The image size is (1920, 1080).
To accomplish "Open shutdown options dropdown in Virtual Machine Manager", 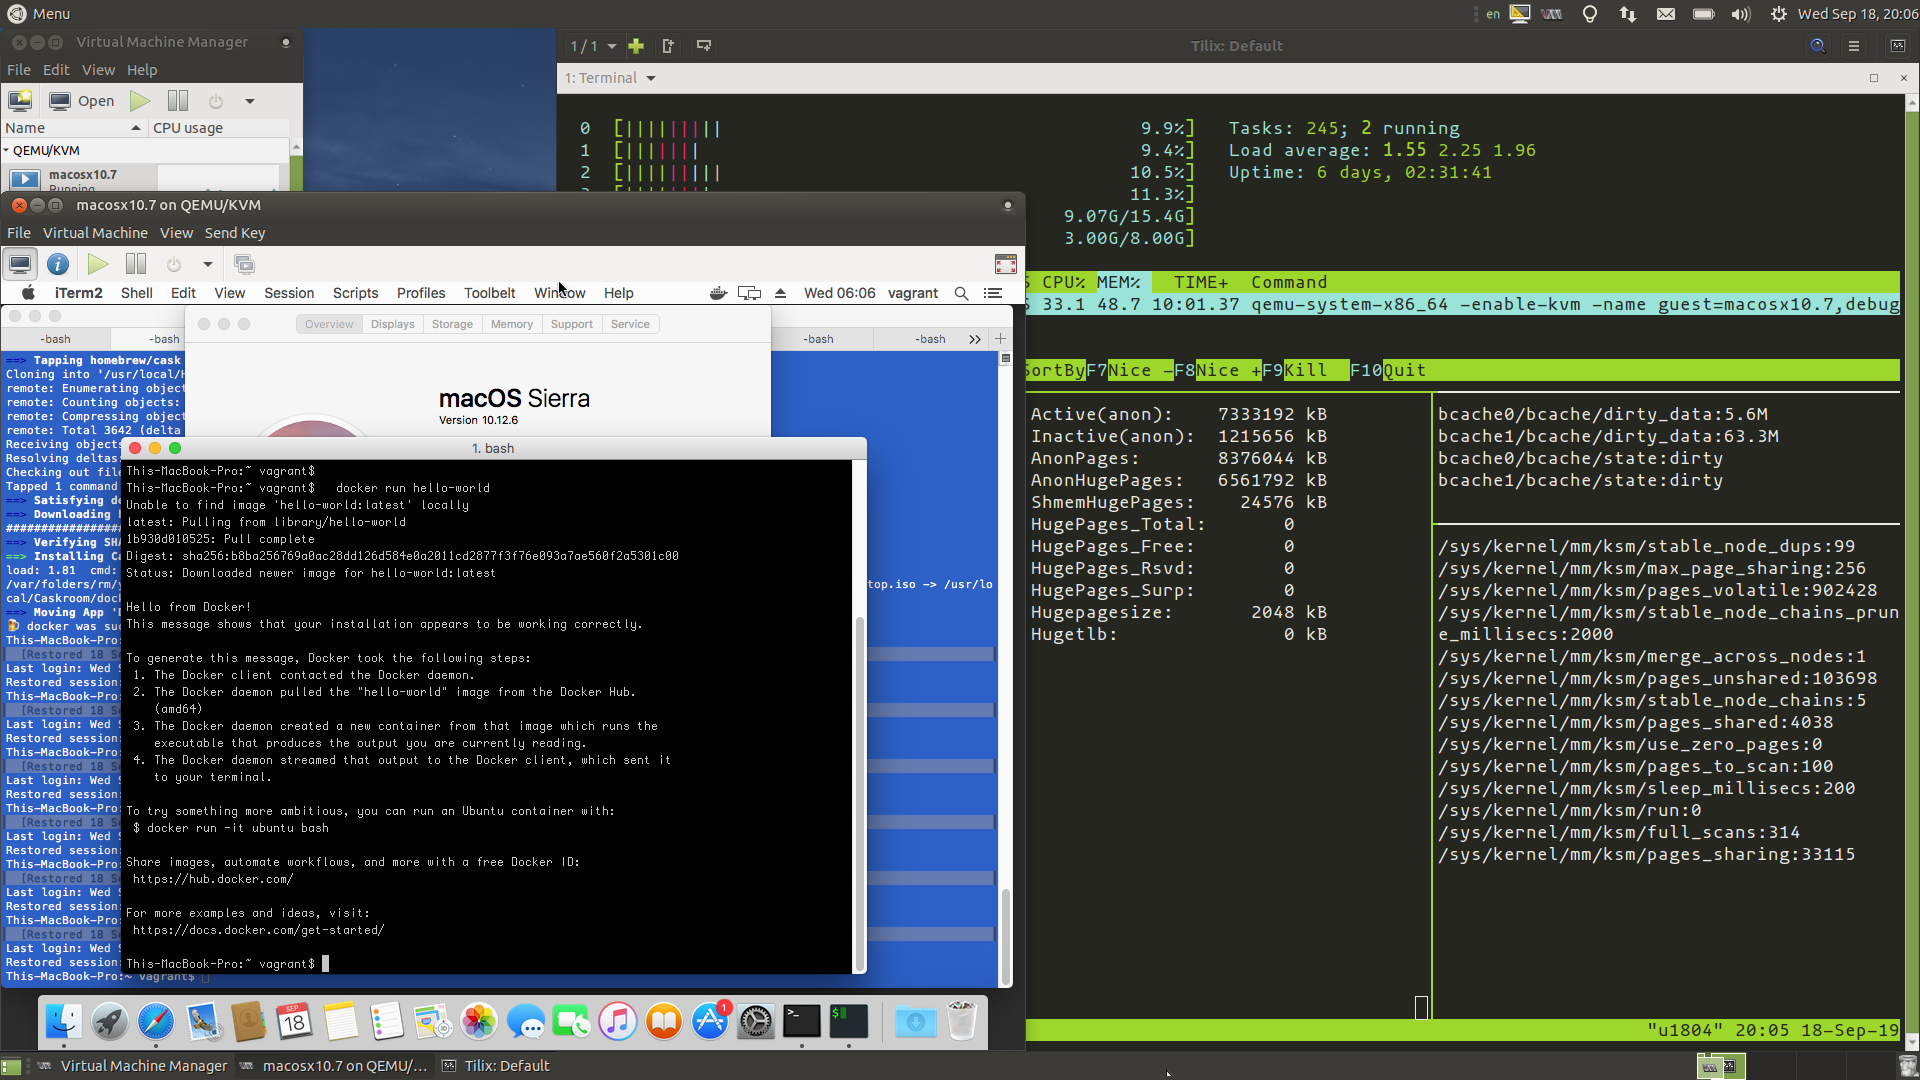I will tap(250, 101).
